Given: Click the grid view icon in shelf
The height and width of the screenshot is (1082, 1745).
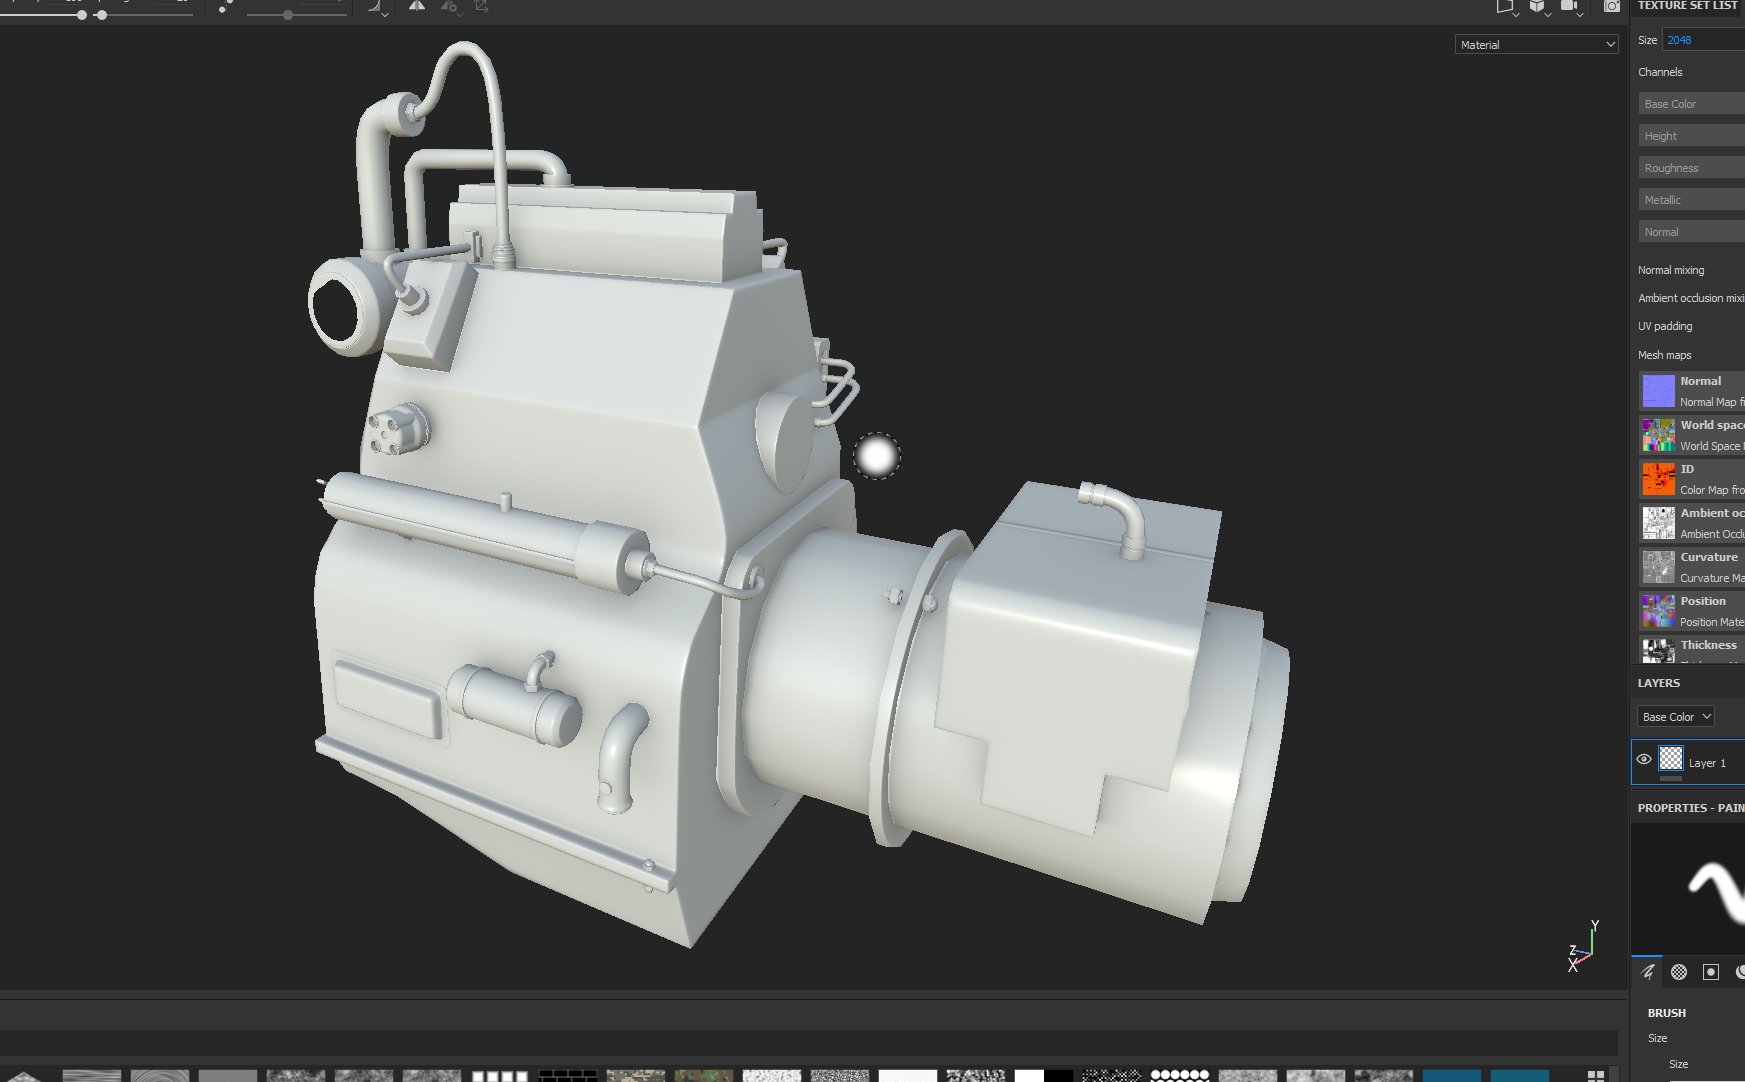Looking at the screenshot, I should coord(1596,1076).
